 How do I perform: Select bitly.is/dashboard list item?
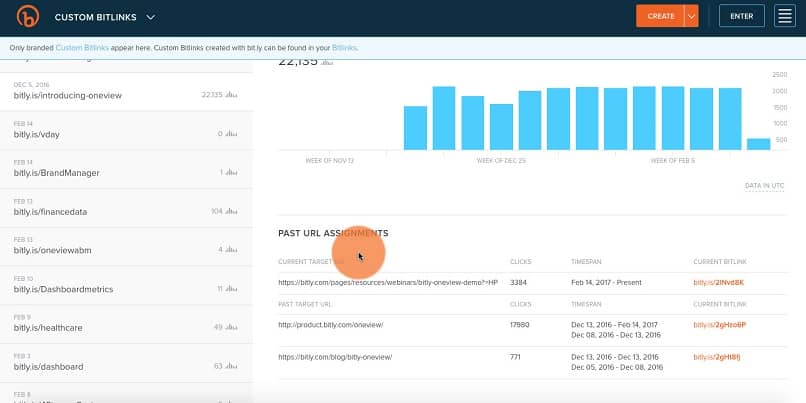tap(126, 363)
